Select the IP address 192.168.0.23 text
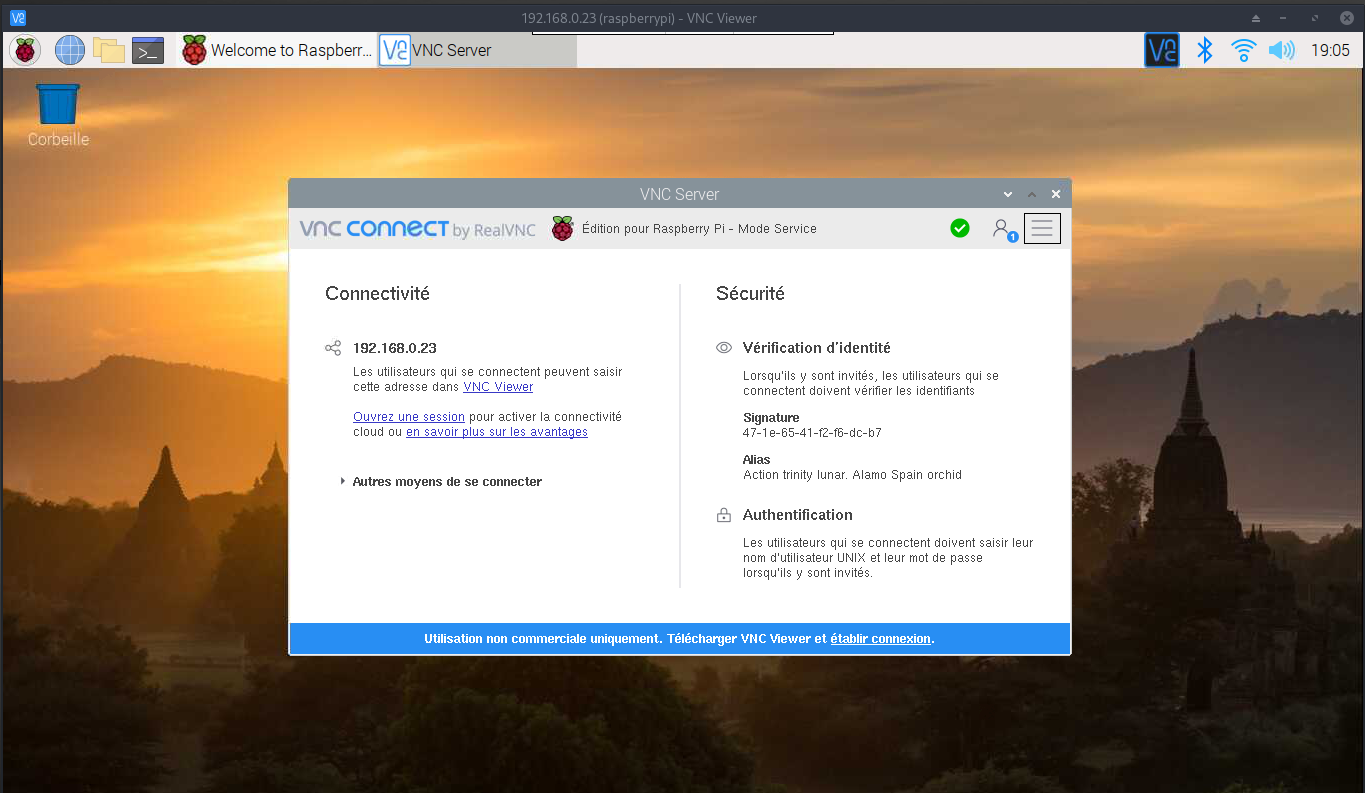 (395, 348)
